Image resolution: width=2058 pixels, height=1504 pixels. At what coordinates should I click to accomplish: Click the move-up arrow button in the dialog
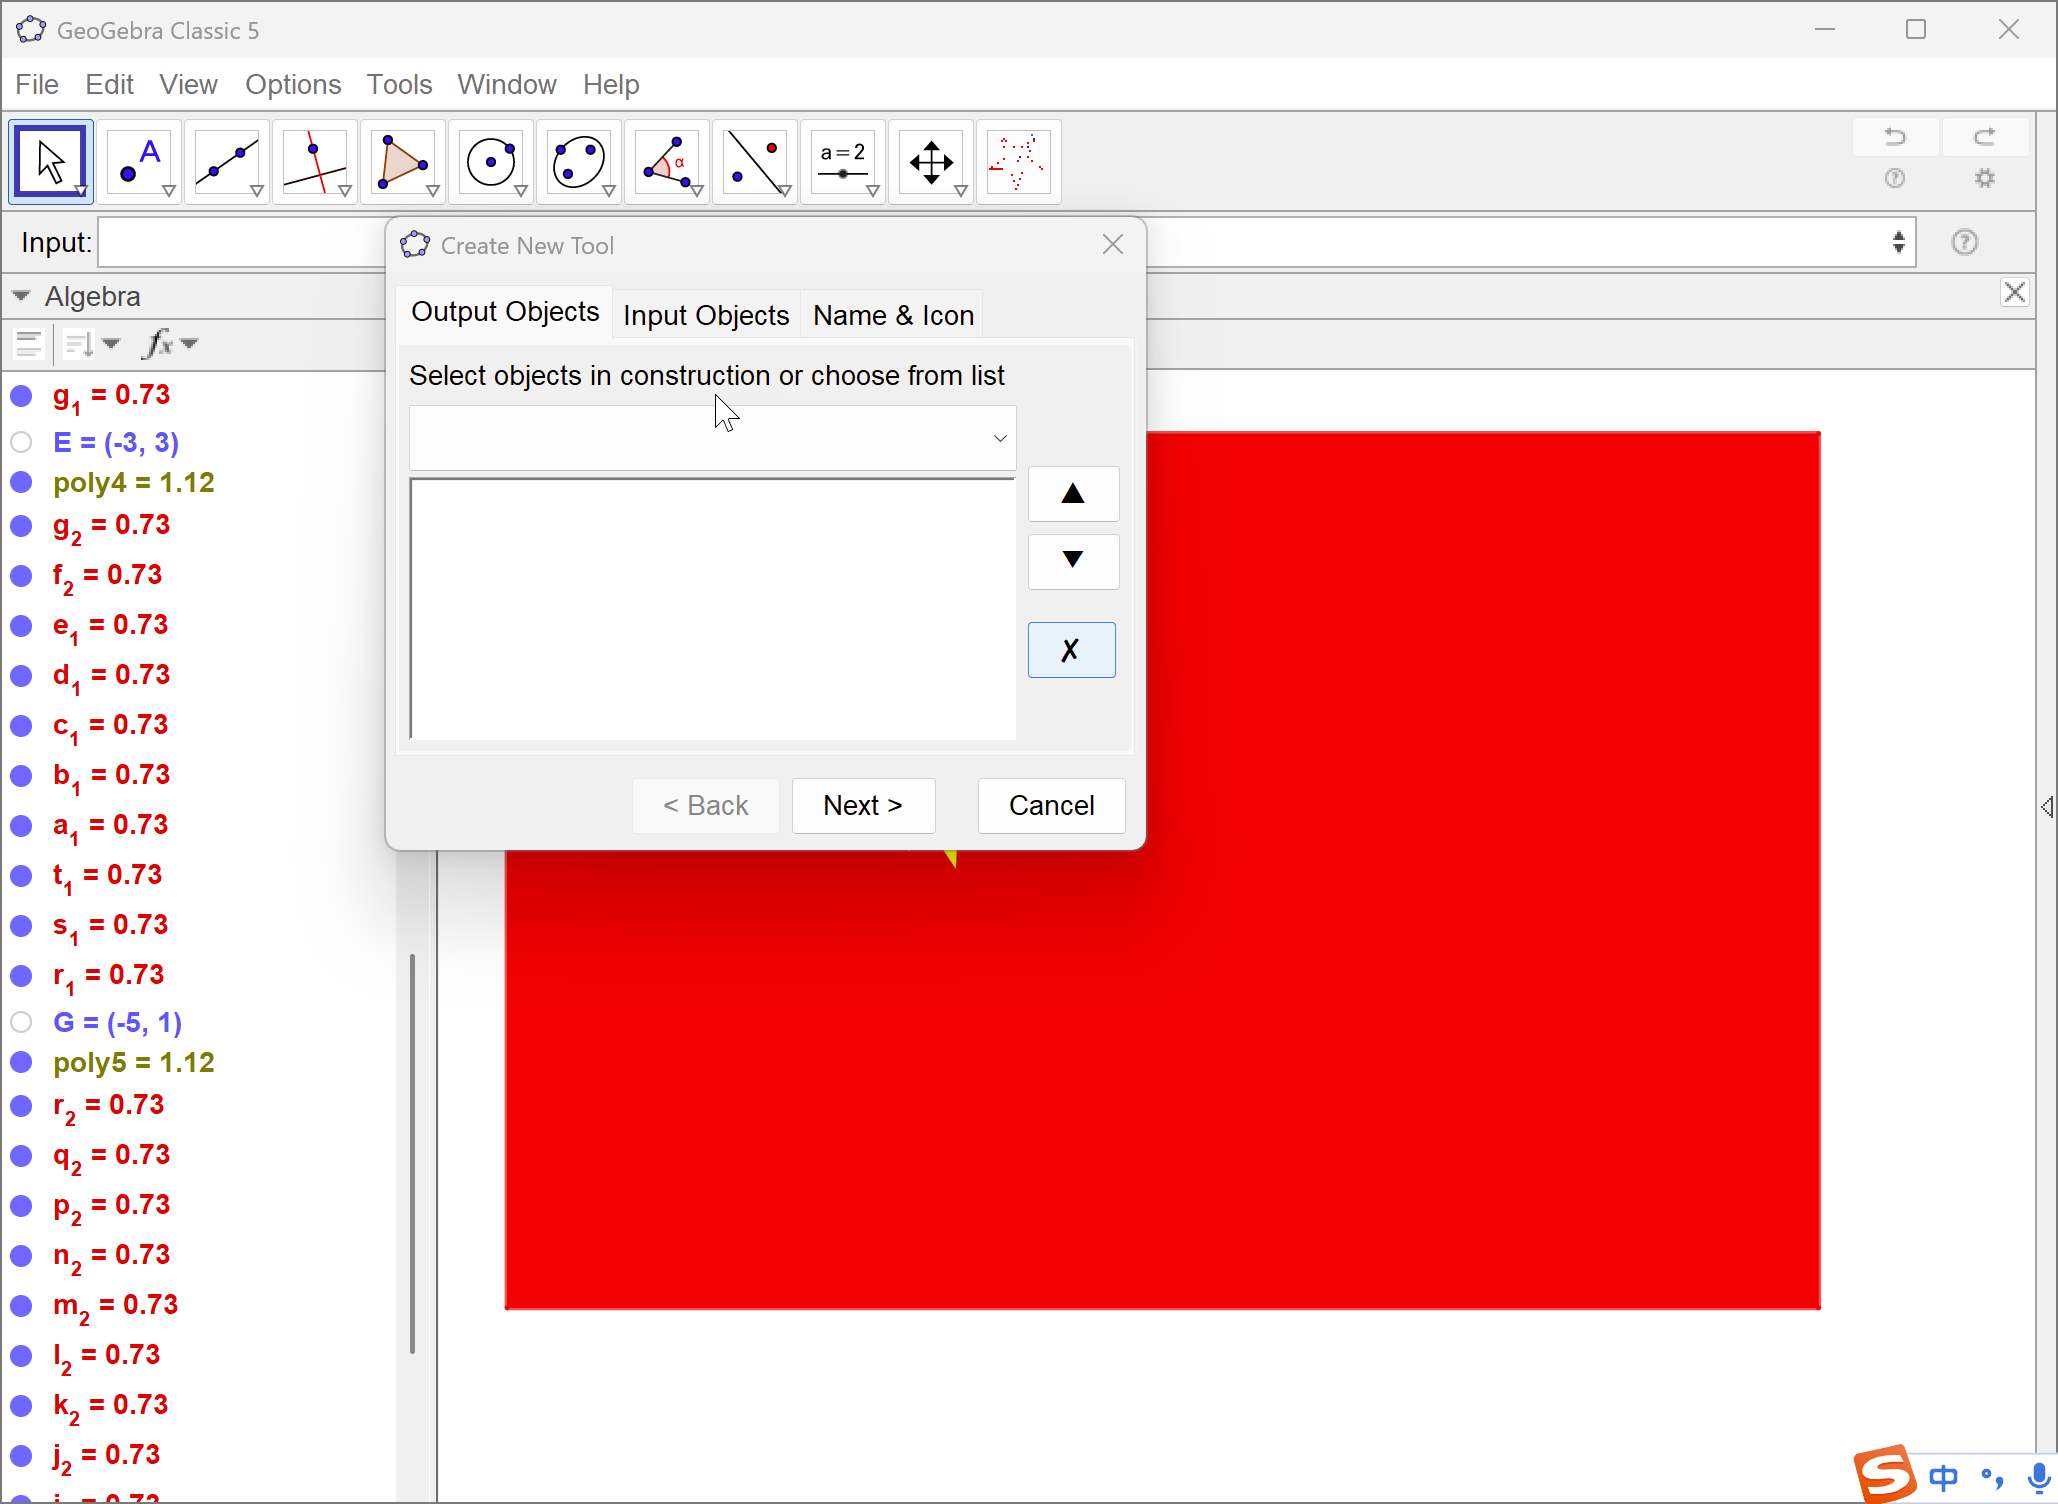[1072, 494]
